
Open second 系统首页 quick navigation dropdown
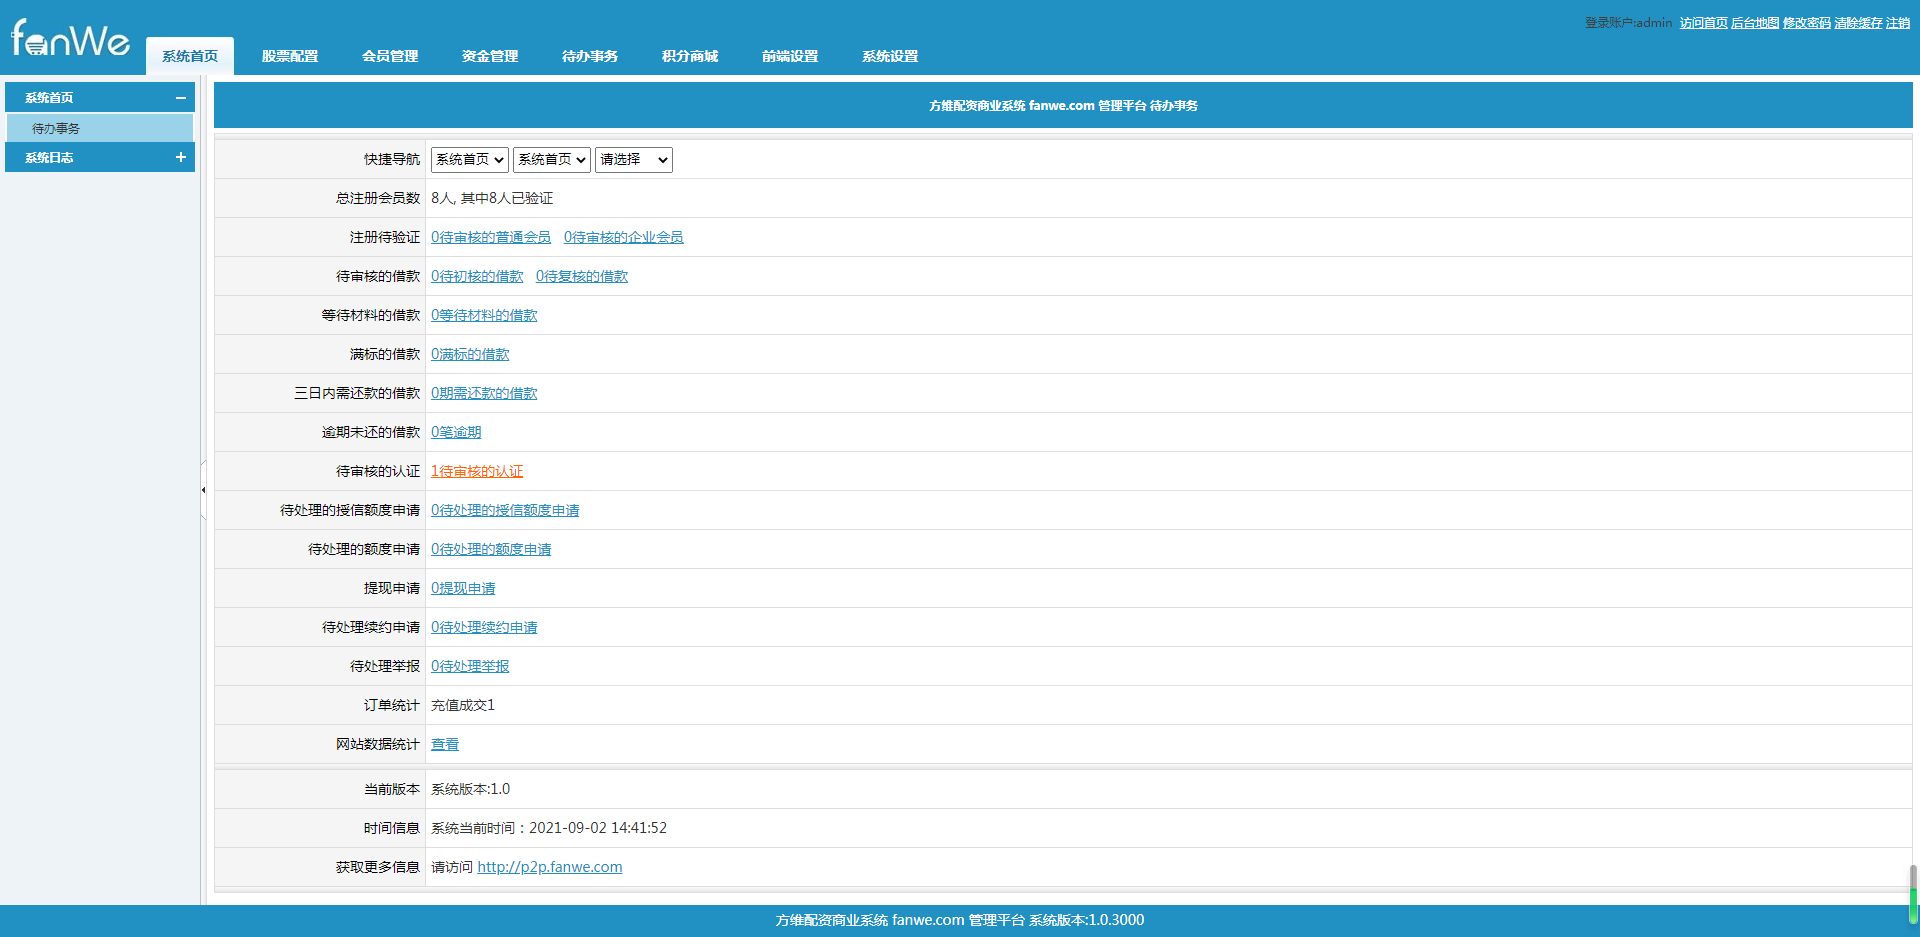coord(552,160)
